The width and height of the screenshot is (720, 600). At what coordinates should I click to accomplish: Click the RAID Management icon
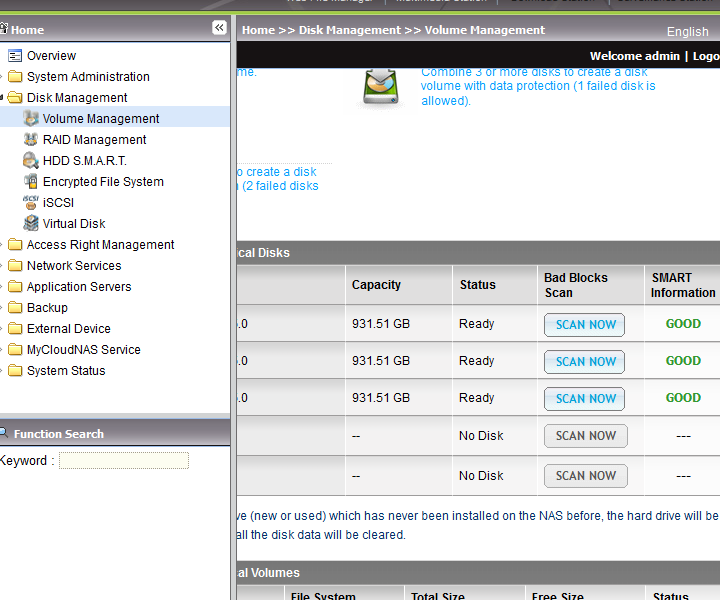pos(31,140)
